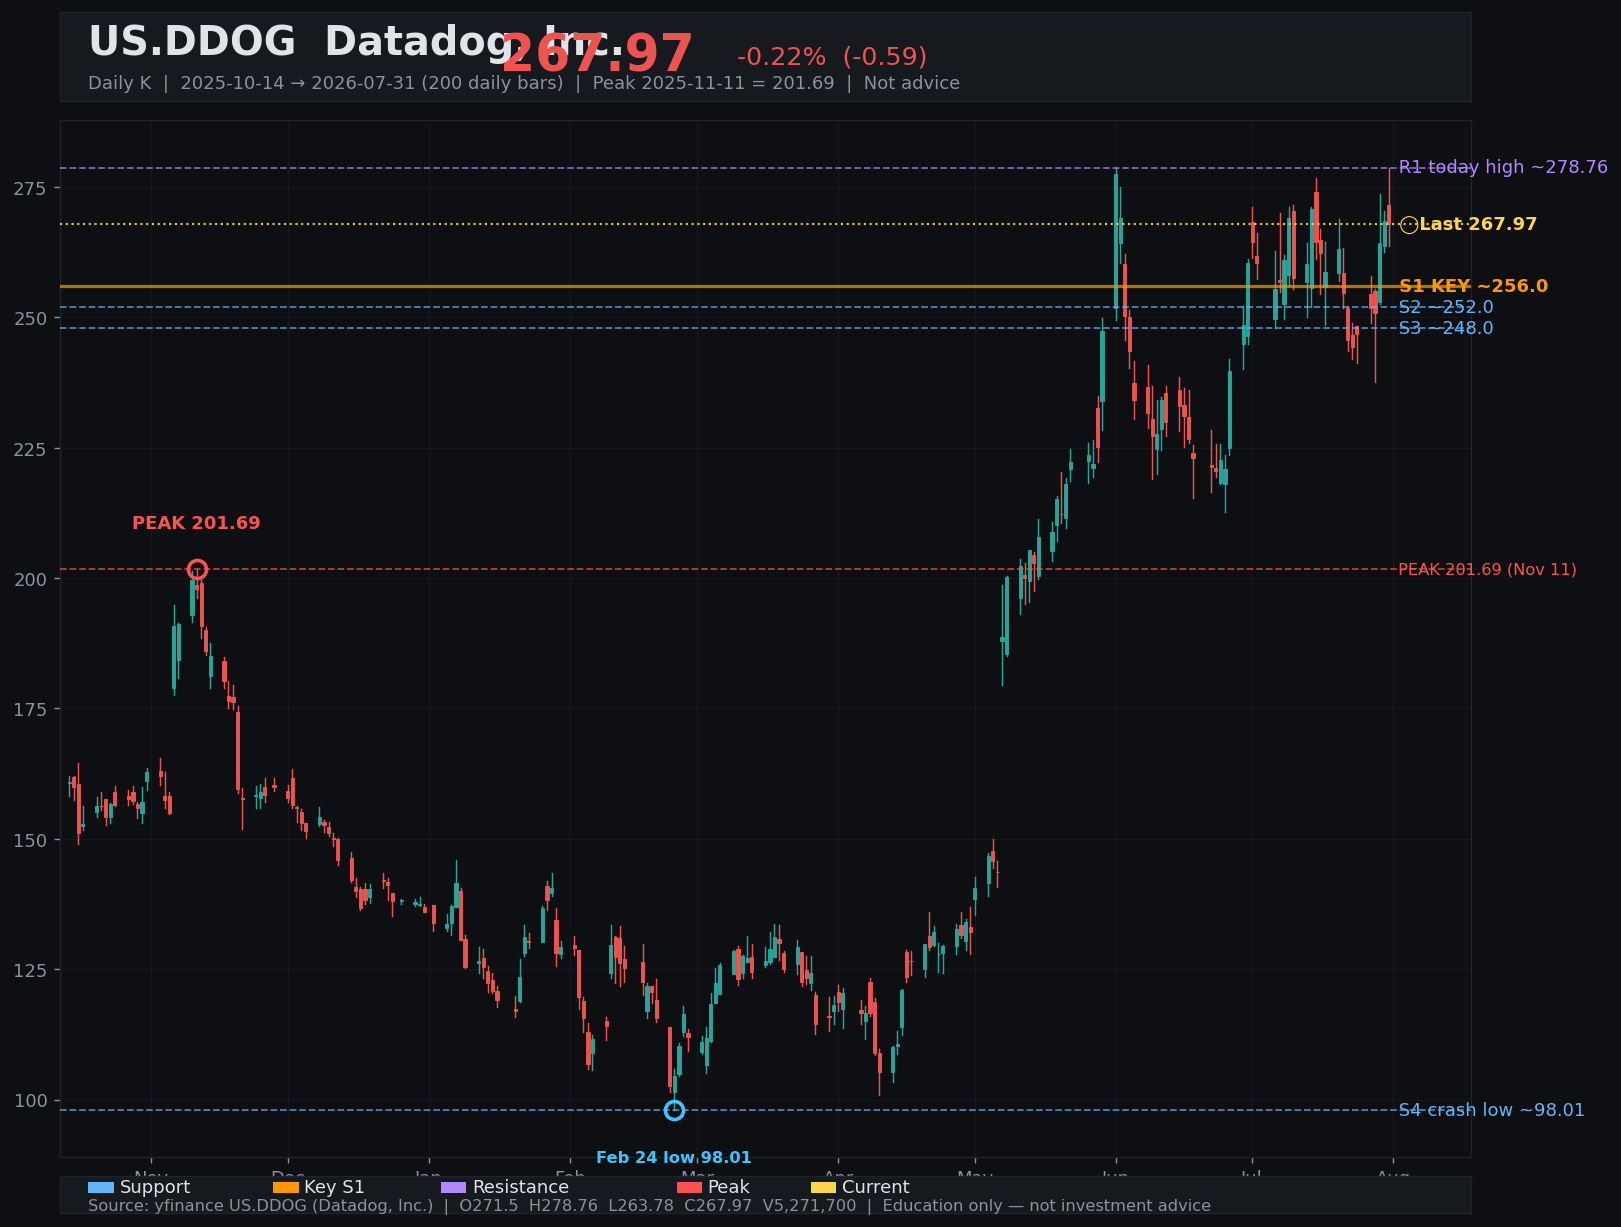
Task: Click 'Source: yfinance US.DDOG (Datadog, Inc.)' footer text
Action: pyautogui.click(x=261, y=1206)
